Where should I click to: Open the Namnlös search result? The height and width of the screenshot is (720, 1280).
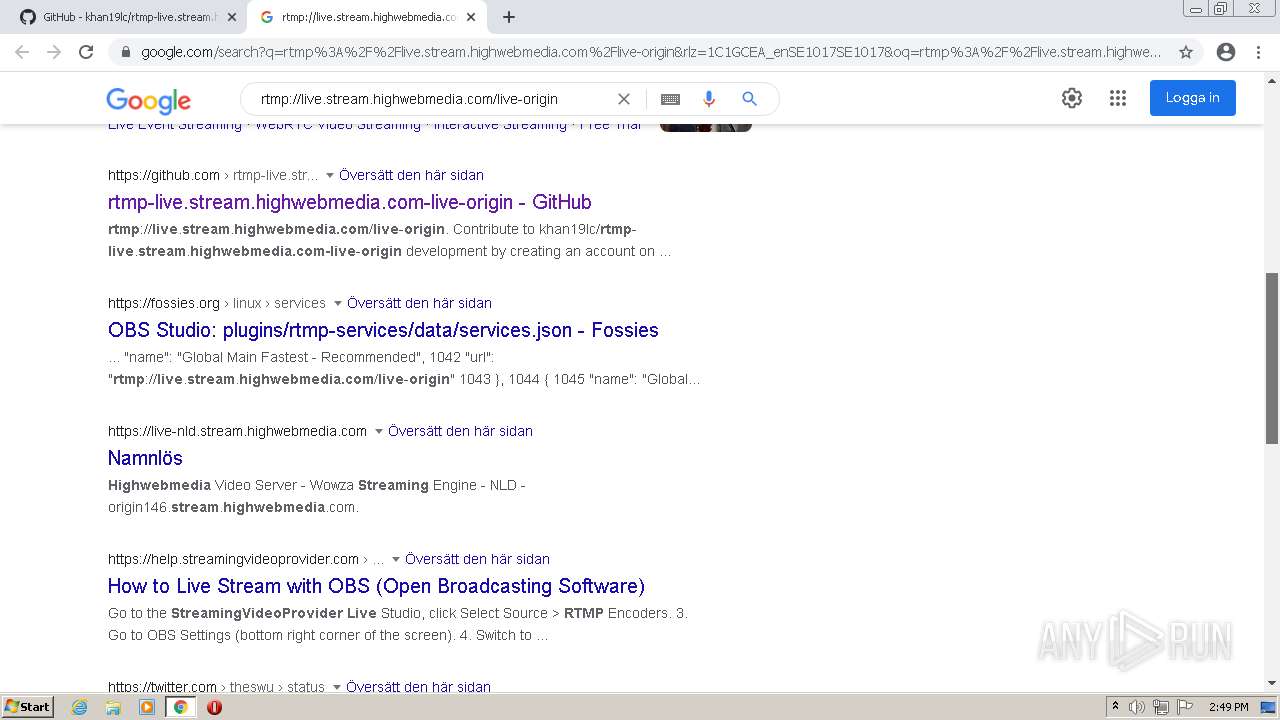(x=145, y=458)
